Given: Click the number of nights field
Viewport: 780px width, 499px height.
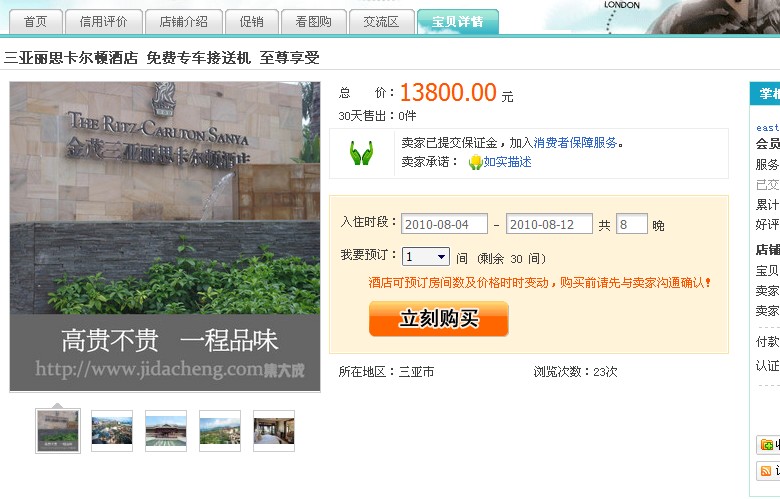Looking at the screenshot, I should [631, 224].
